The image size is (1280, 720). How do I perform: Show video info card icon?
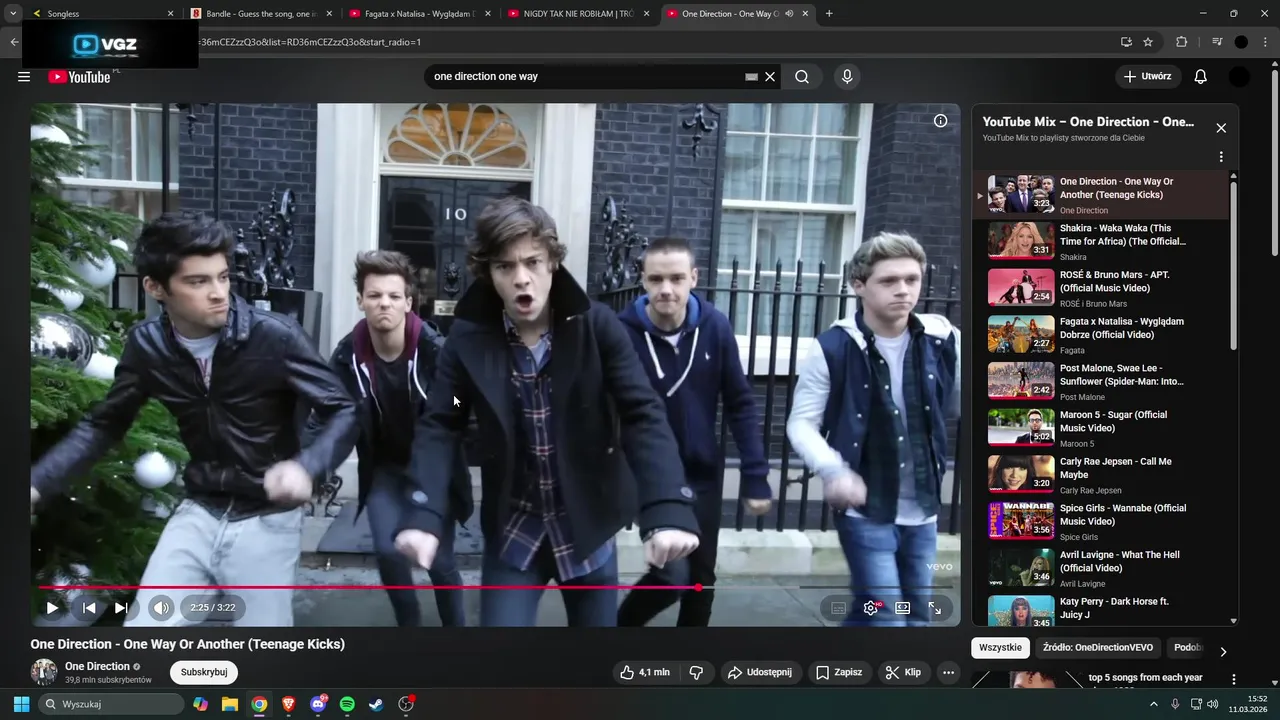tap(940, 121)
